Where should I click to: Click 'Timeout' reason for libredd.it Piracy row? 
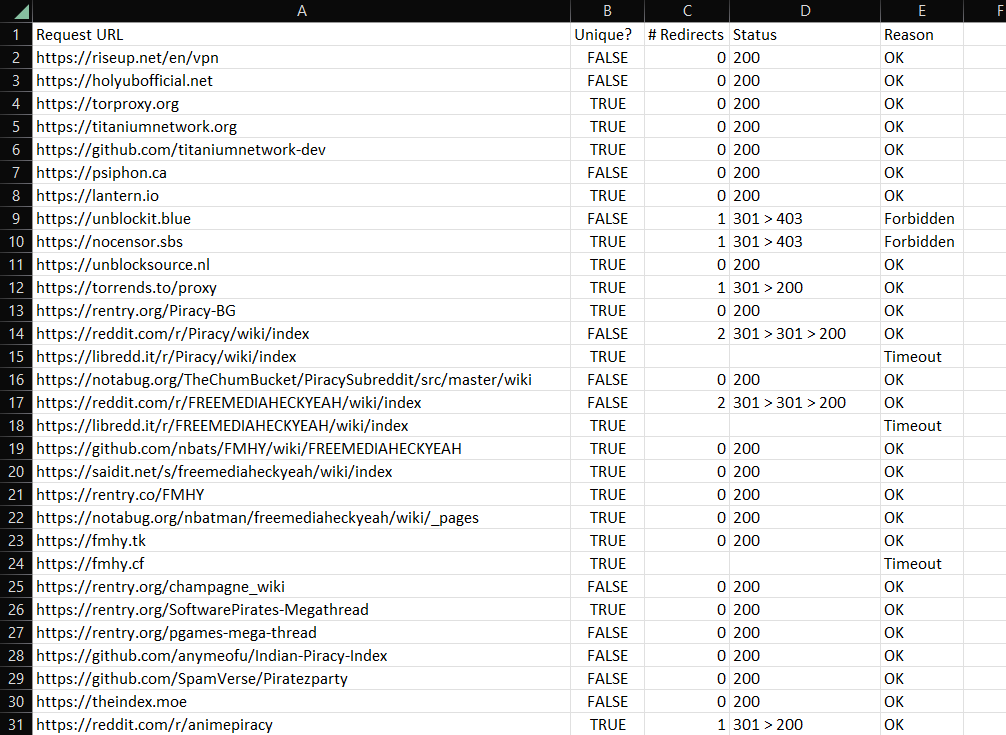pyautogui.click(x=921, y=357)
